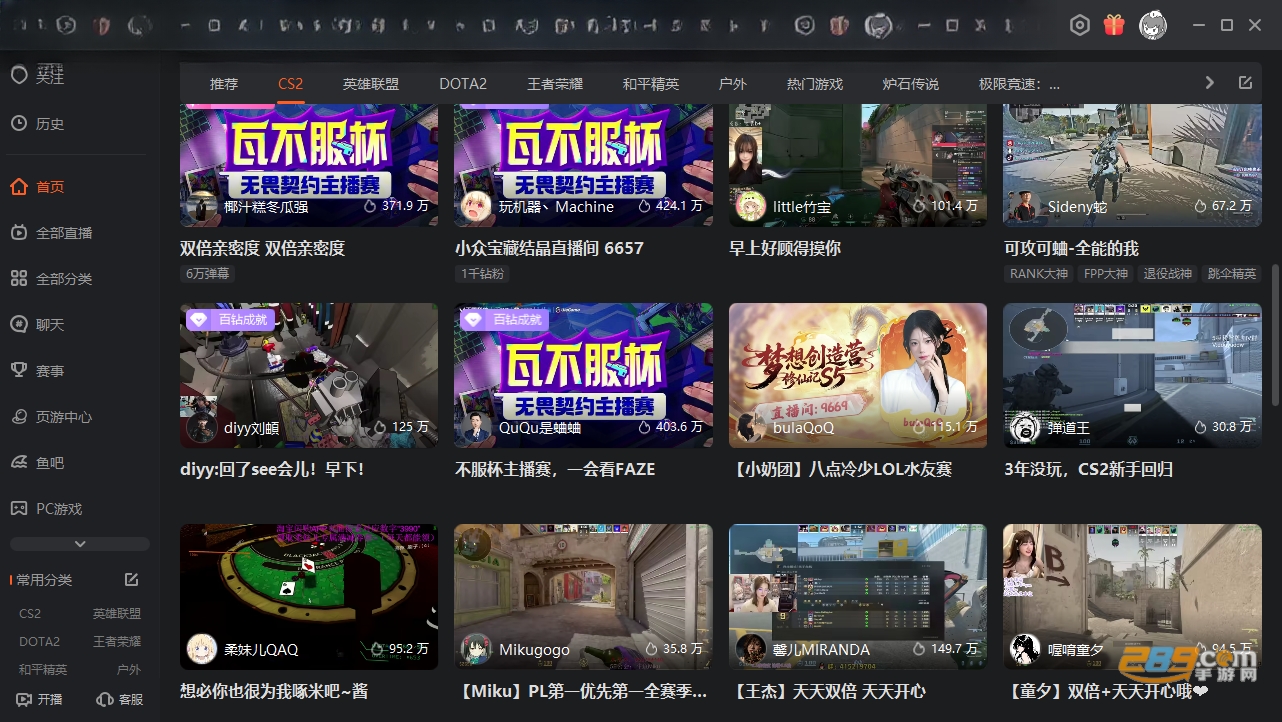Open title 想必你也很为我啄米吧~酱

274,691
